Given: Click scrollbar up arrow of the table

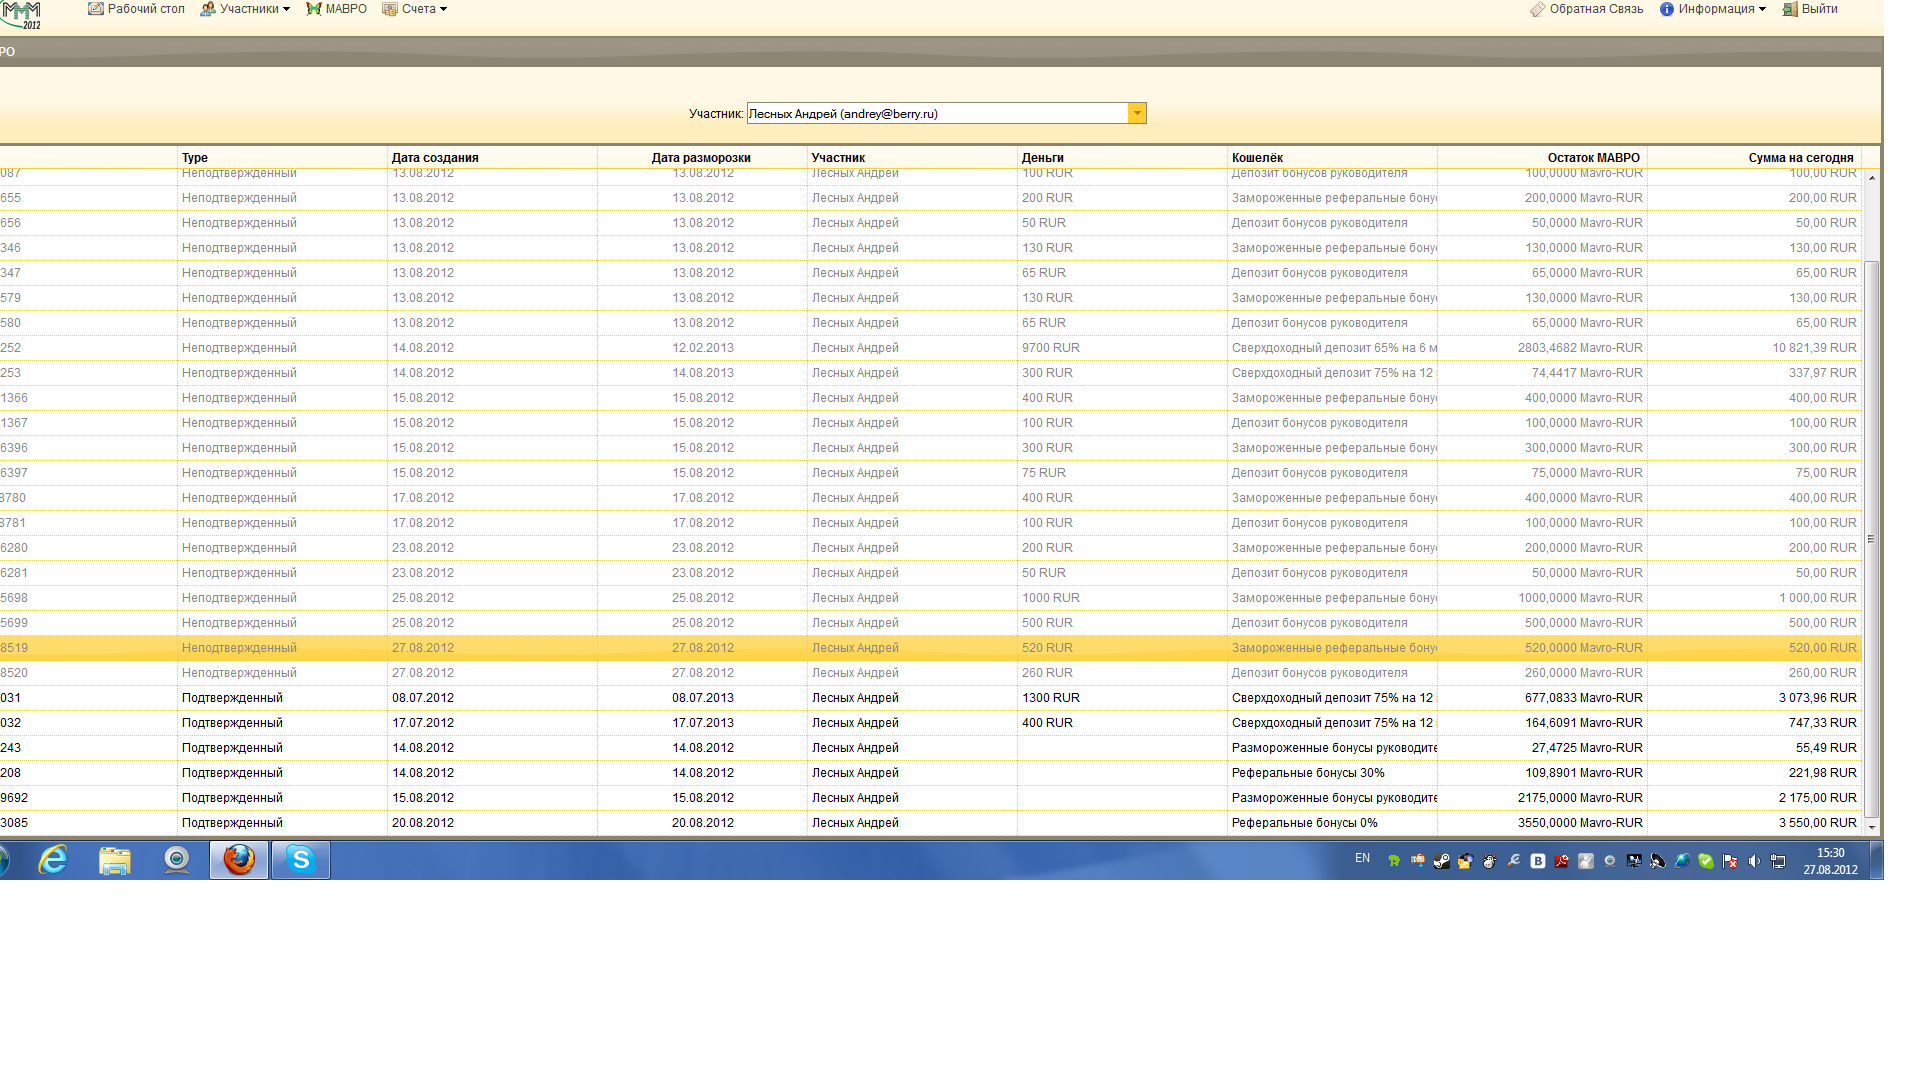Looking at the screenshot, I should click(x=1871, y=177).
